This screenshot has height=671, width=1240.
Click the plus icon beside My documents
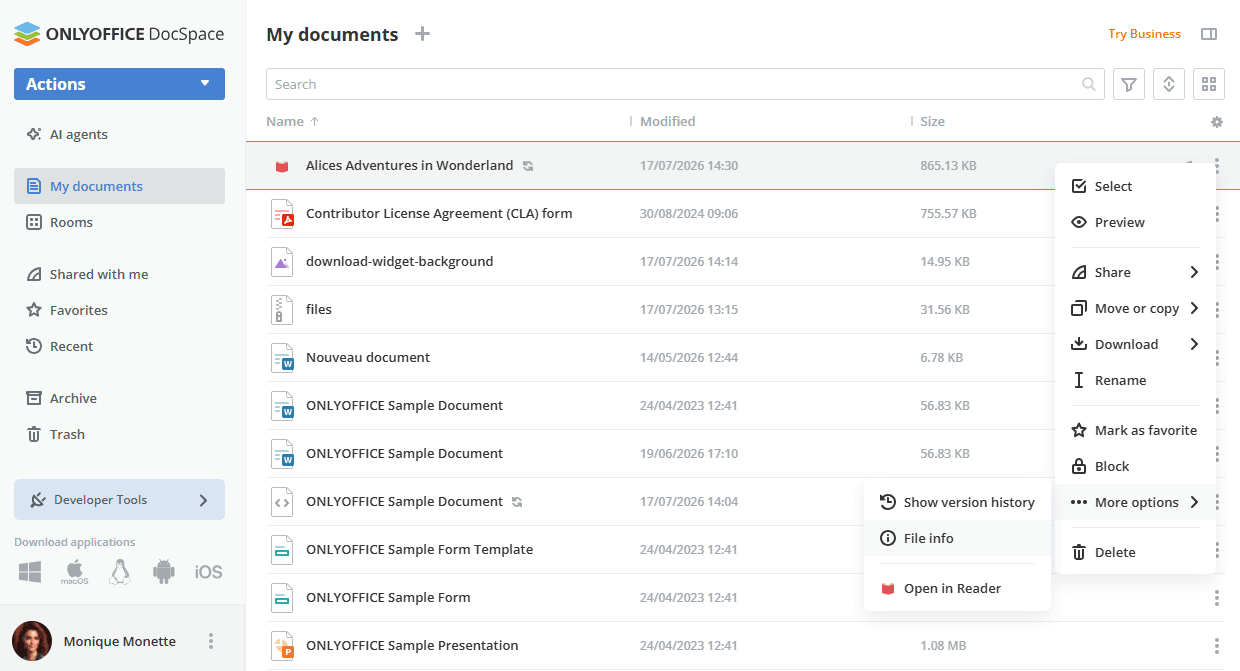point(423,34)
